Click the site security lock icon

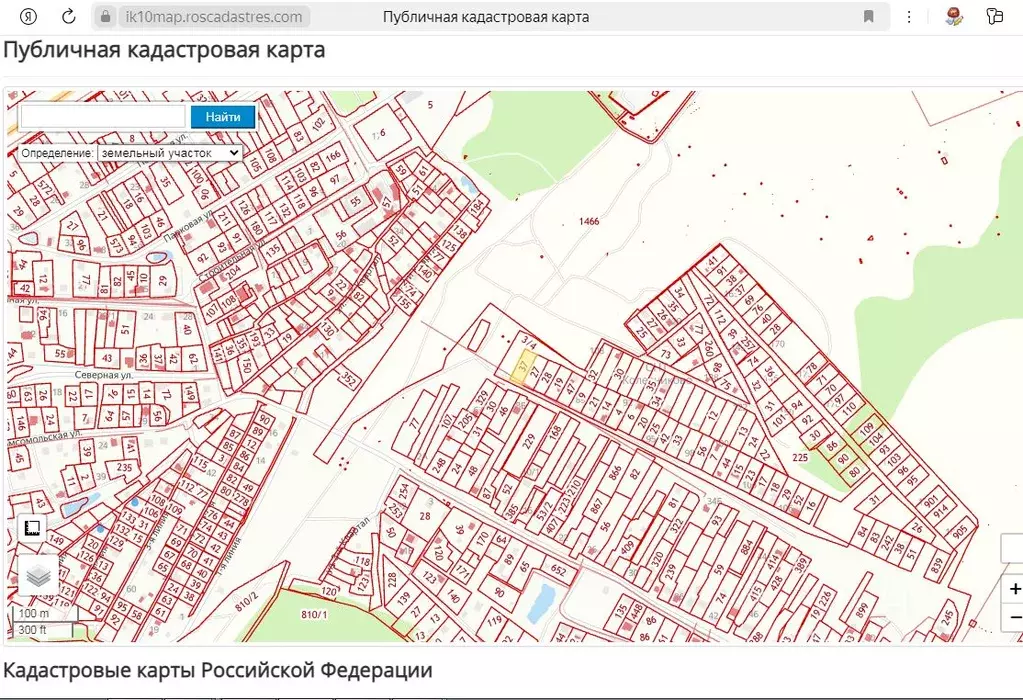coord(104,16)
